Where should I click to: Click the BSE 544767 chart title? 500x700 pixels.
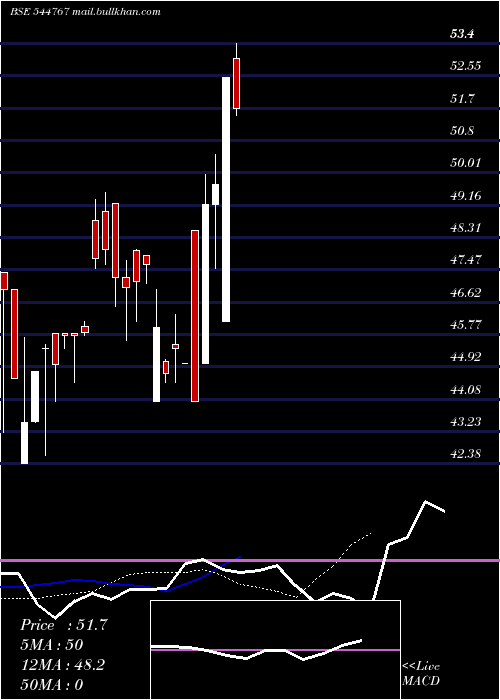point(85,12)
